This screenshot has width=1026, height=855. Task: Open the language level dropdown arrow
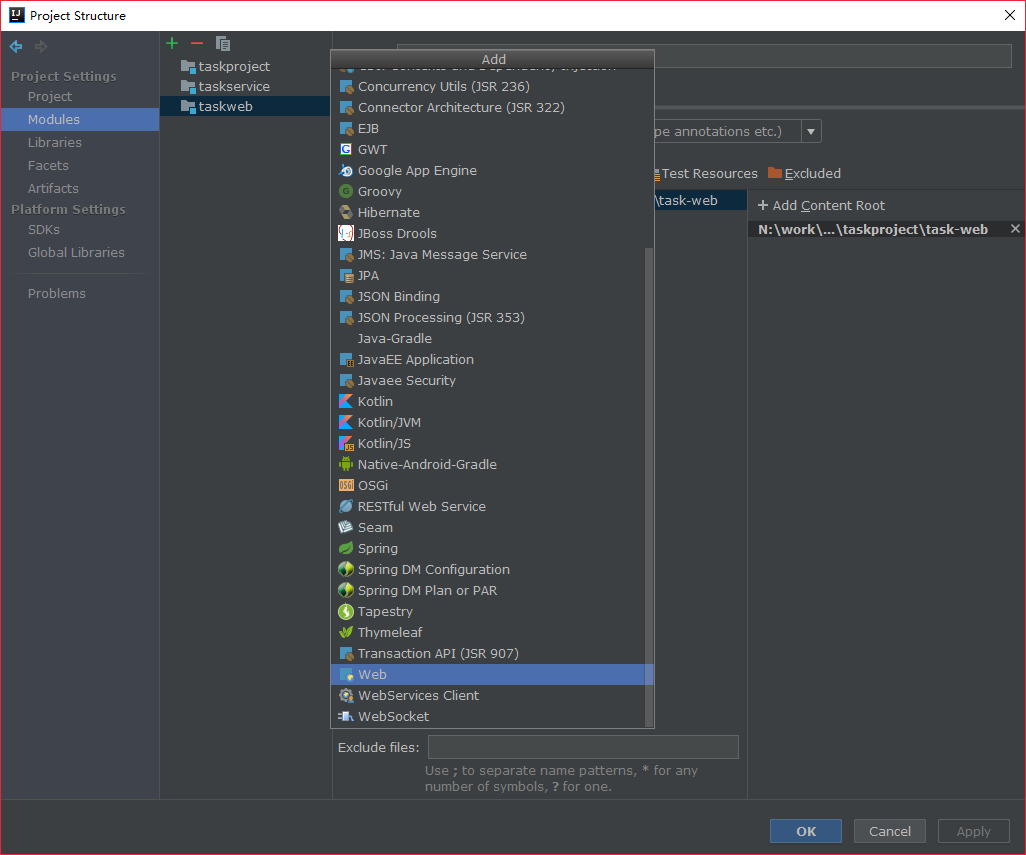811,131
